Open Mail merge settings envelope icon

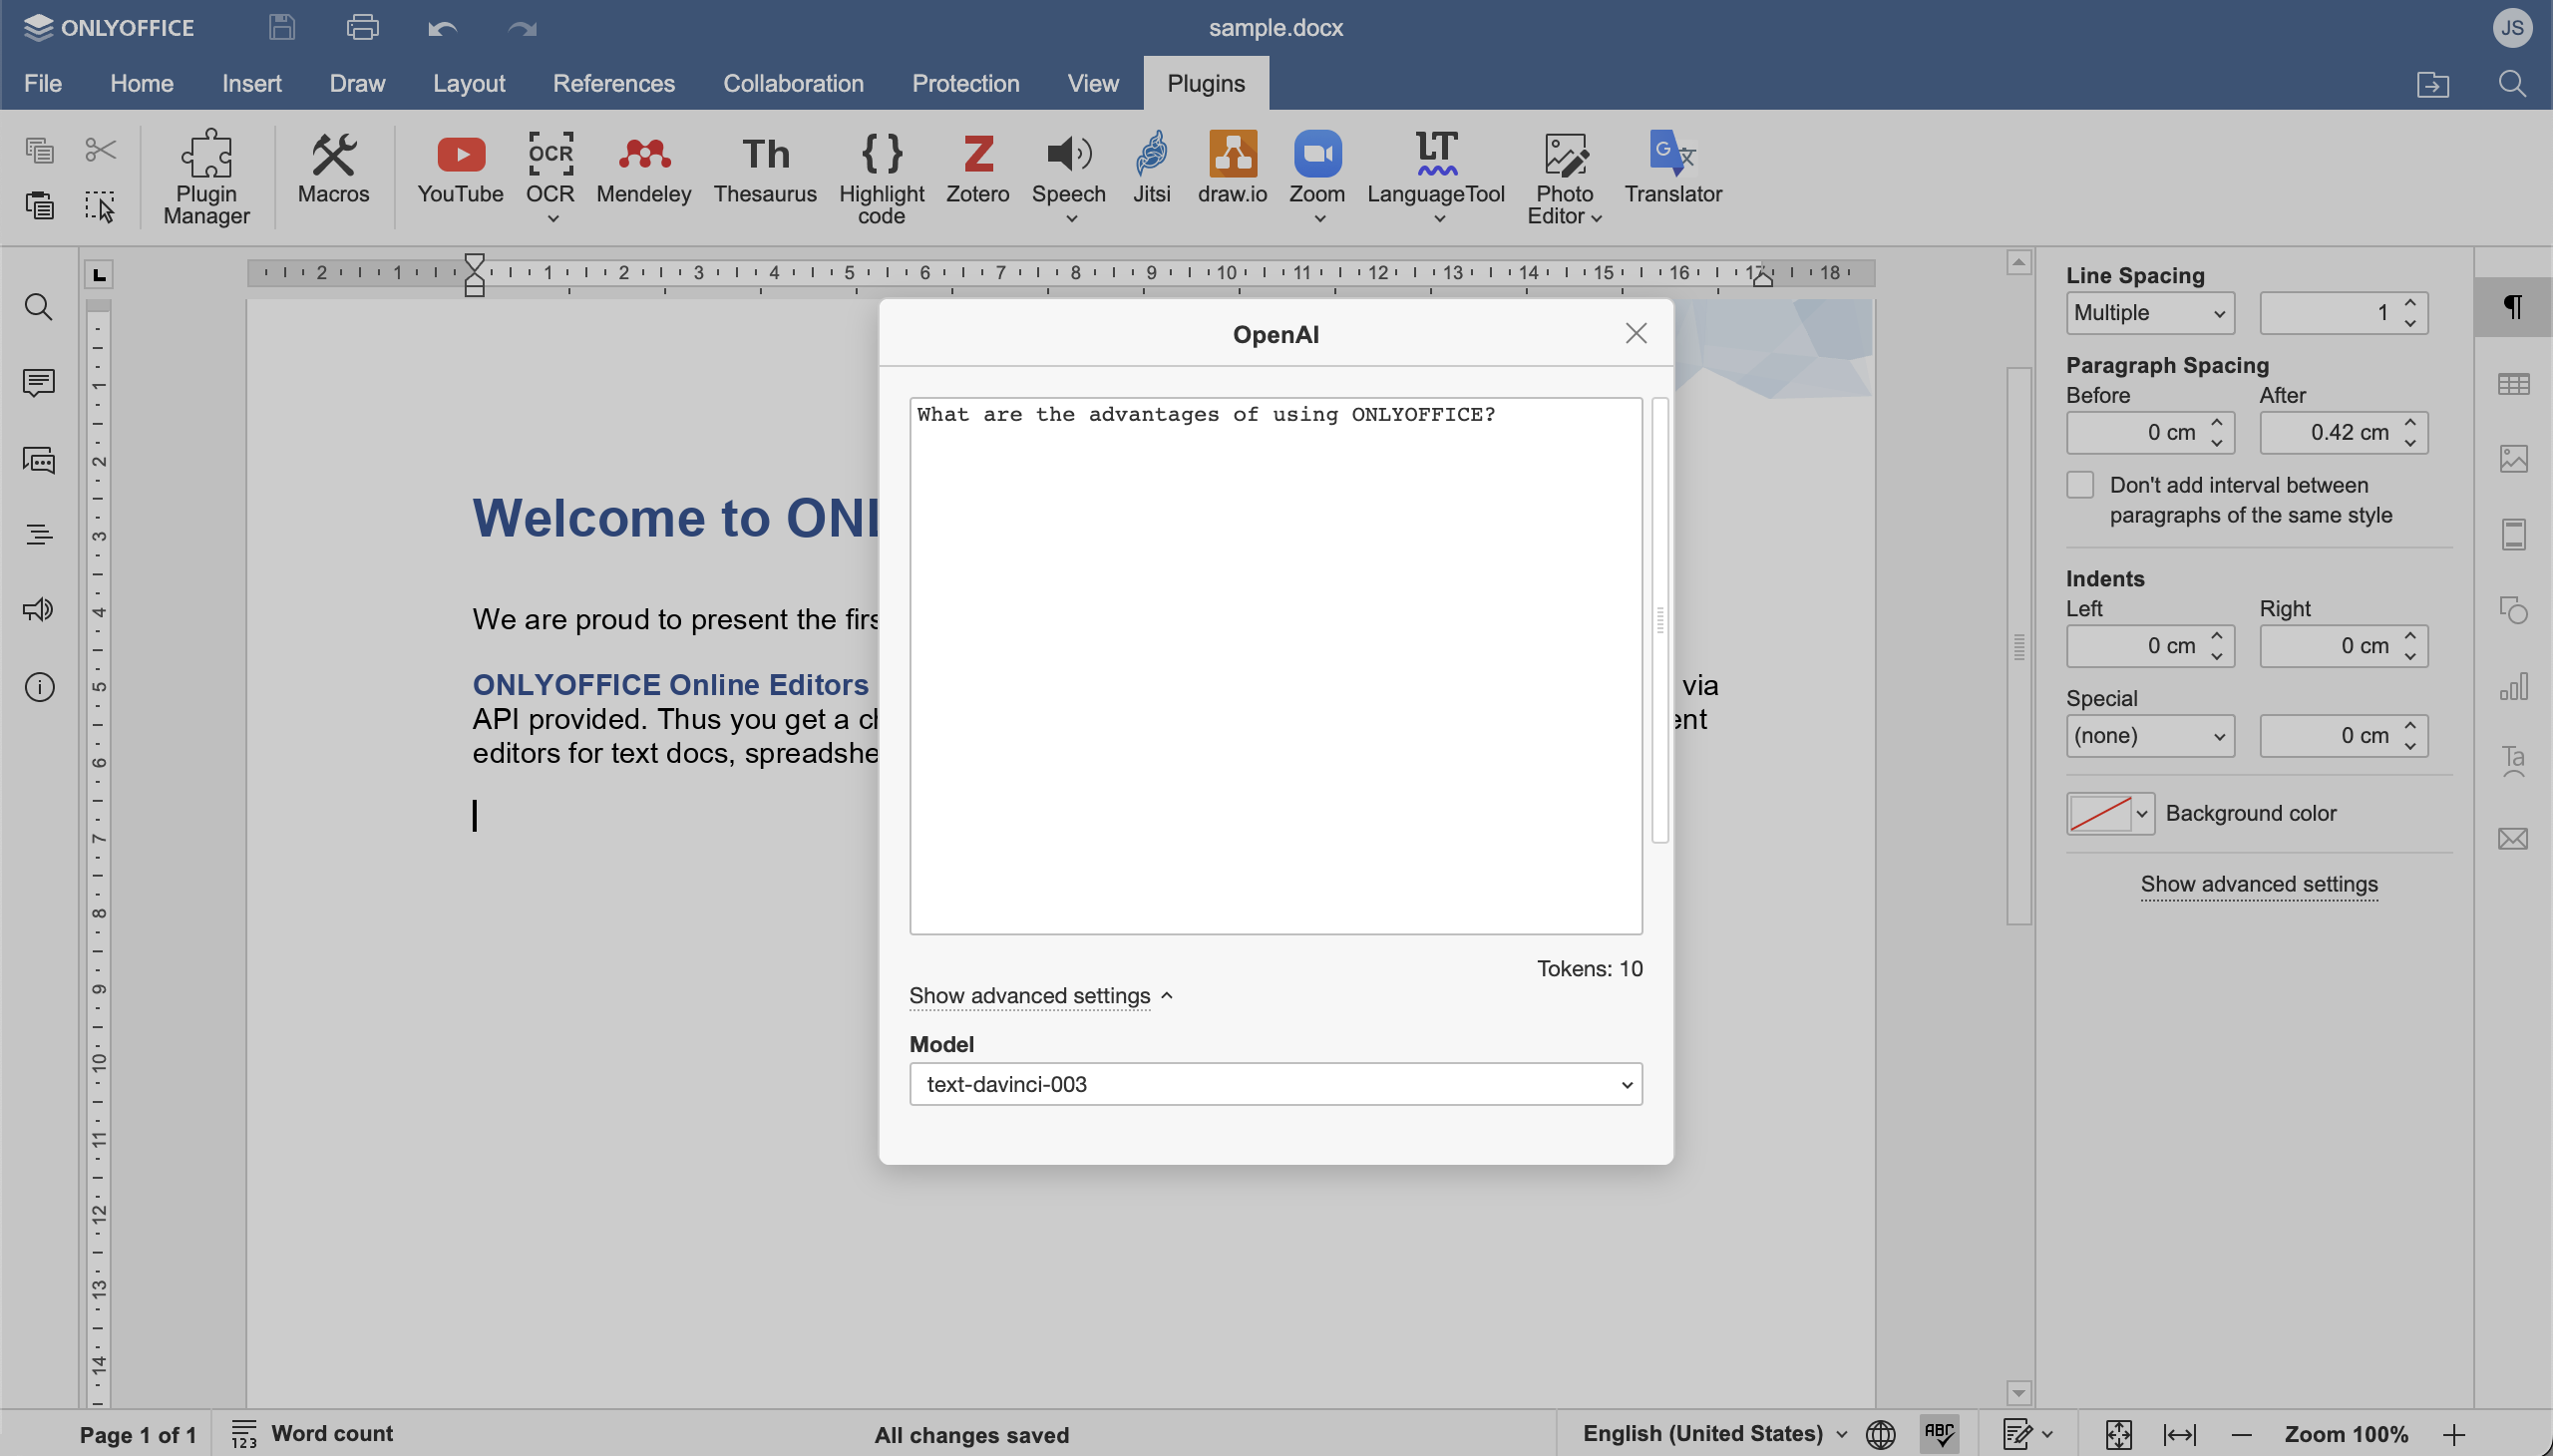2513,838
